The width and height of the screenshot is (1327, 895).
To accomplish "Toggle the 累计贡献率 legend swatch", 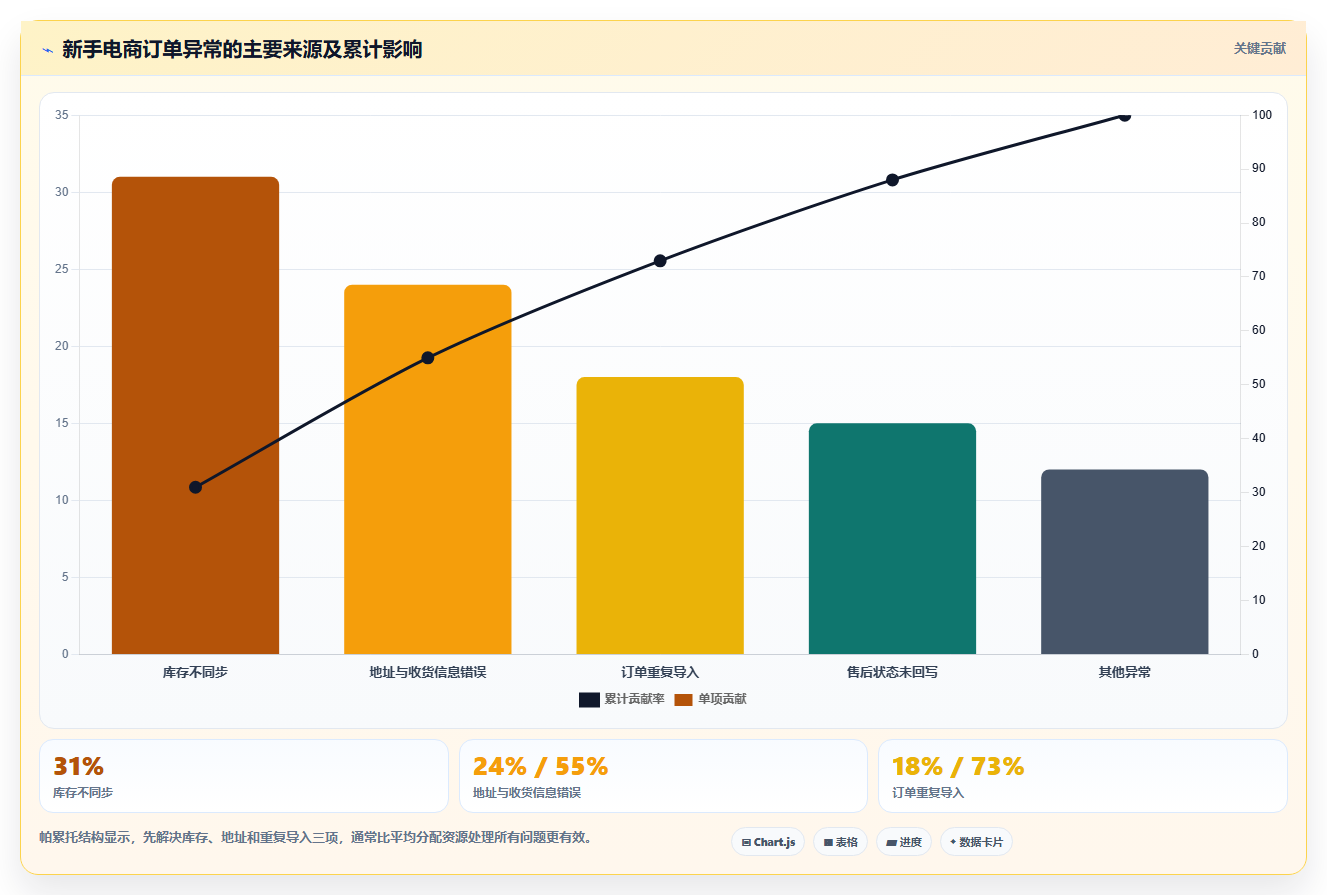I will pos(589,699).
